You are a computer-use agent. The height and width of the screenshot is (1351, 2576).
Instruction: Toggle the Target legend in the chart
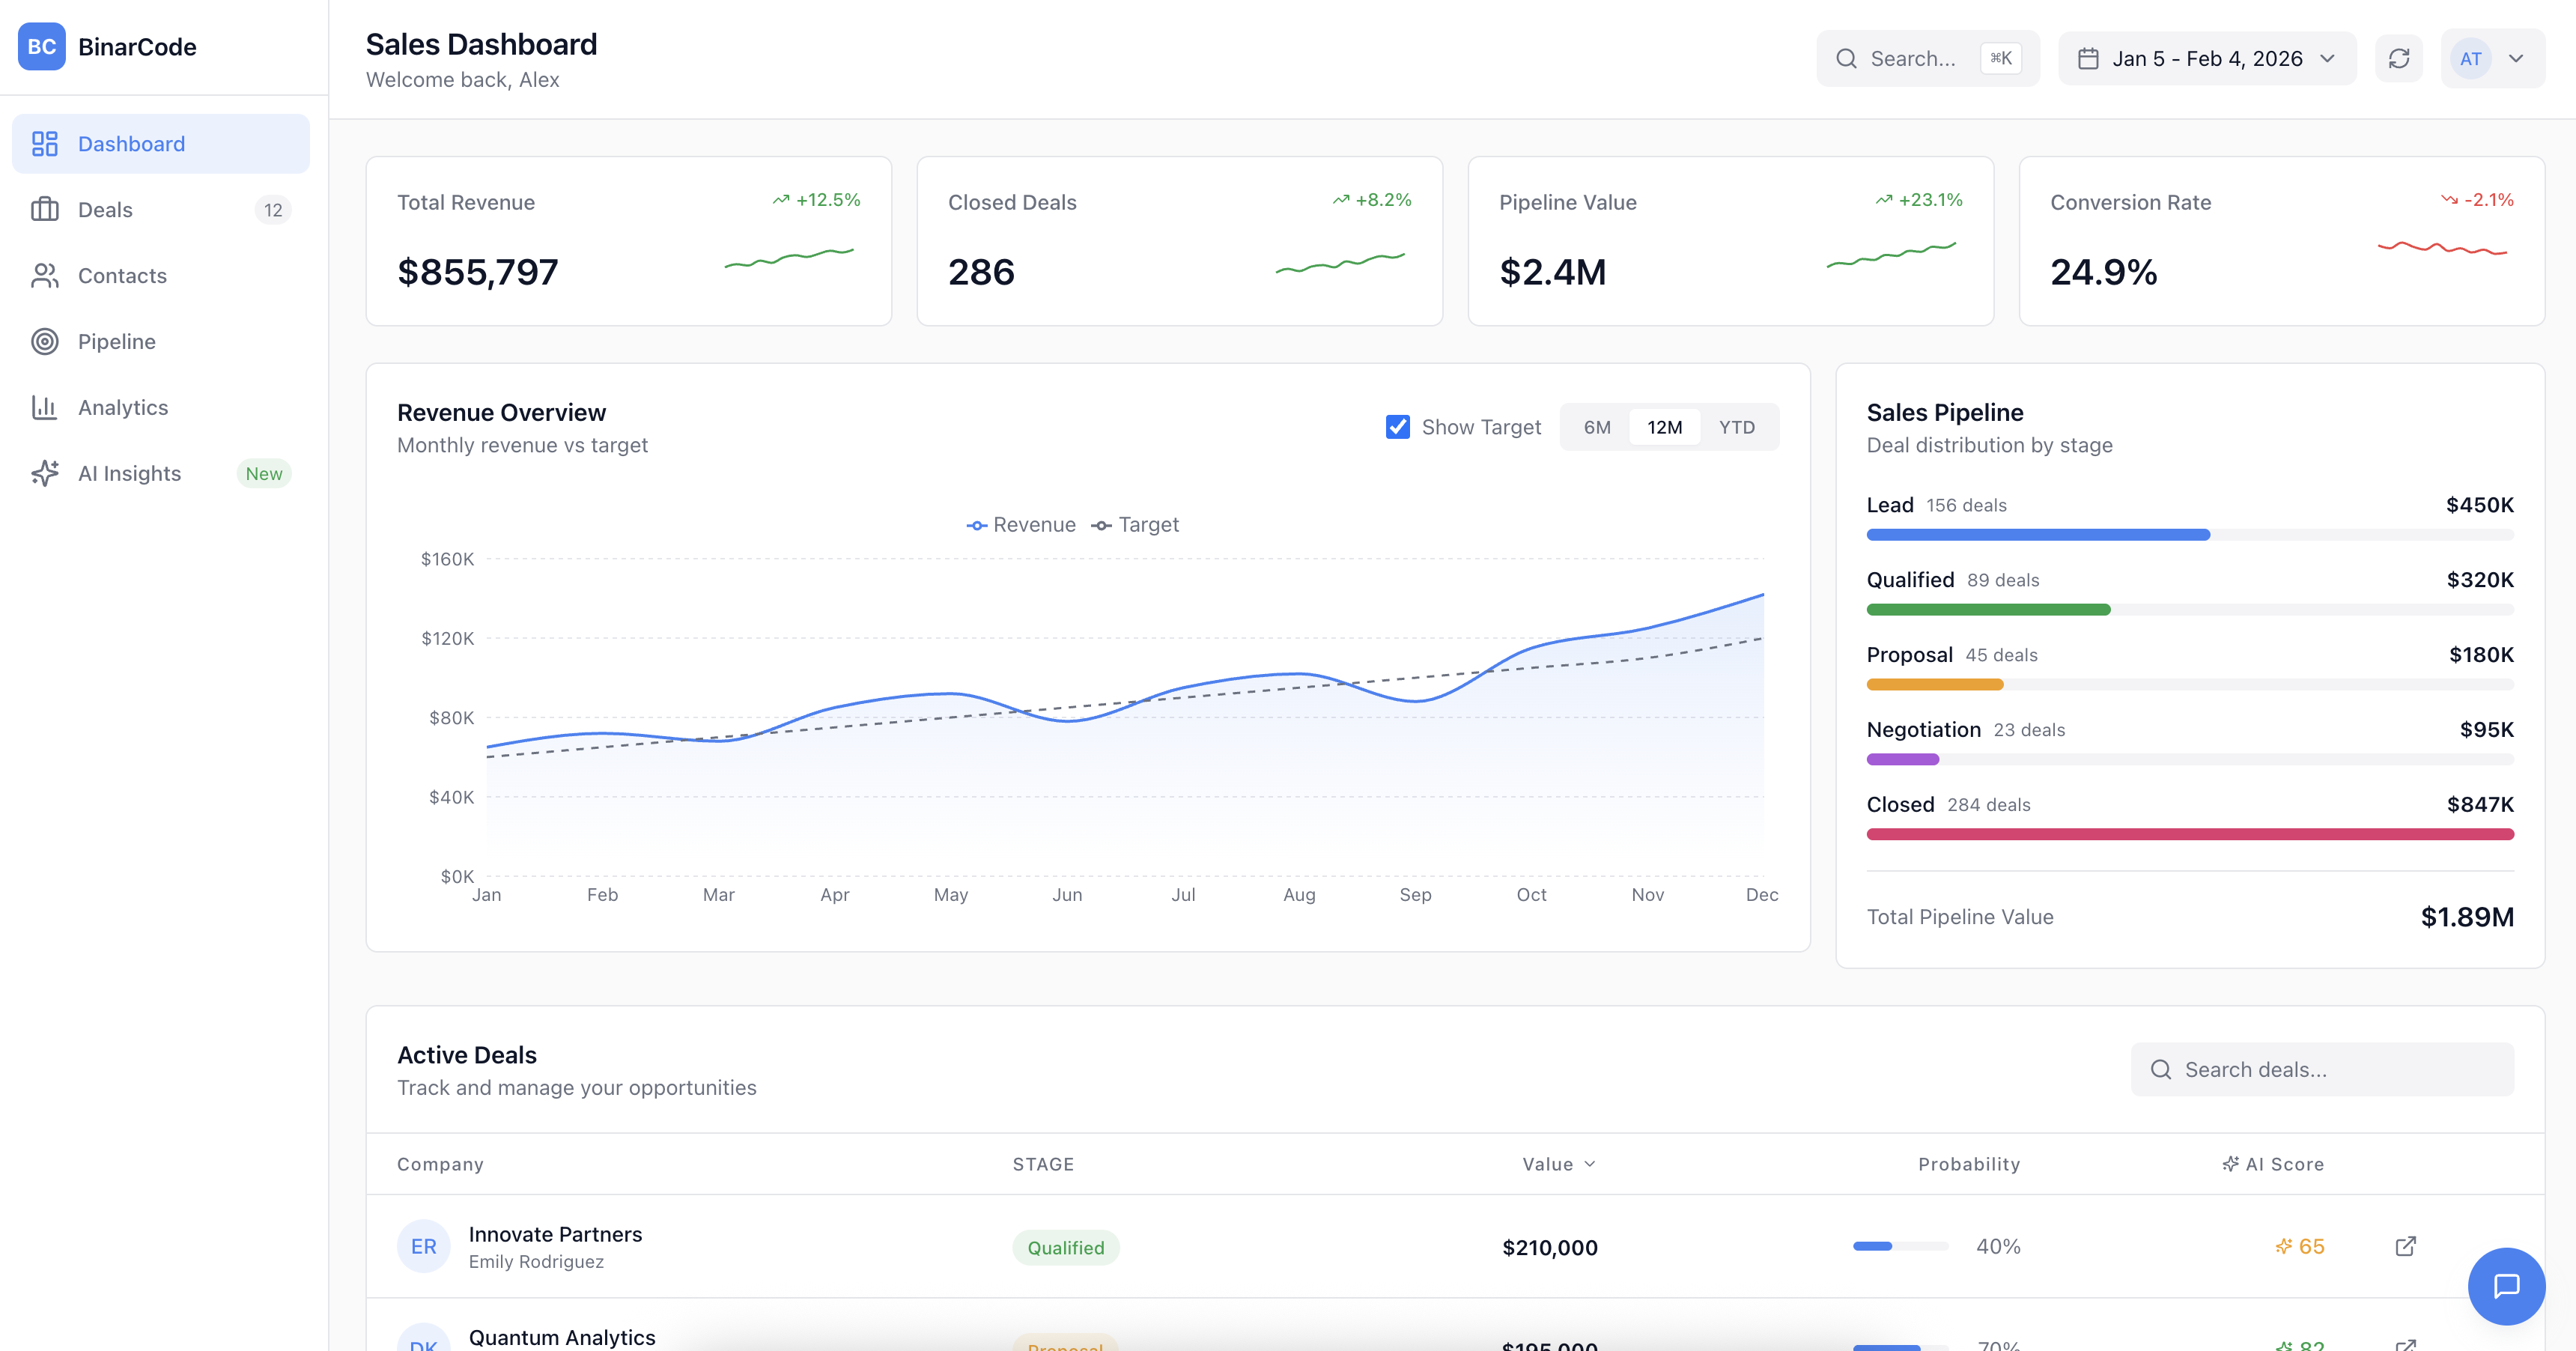click(x=1136, y=524)
